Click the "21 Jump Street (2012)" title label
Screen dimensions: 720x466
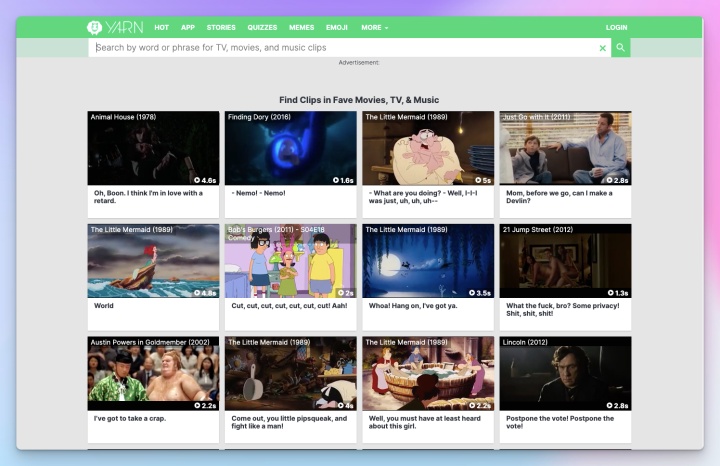pos(538,230)
